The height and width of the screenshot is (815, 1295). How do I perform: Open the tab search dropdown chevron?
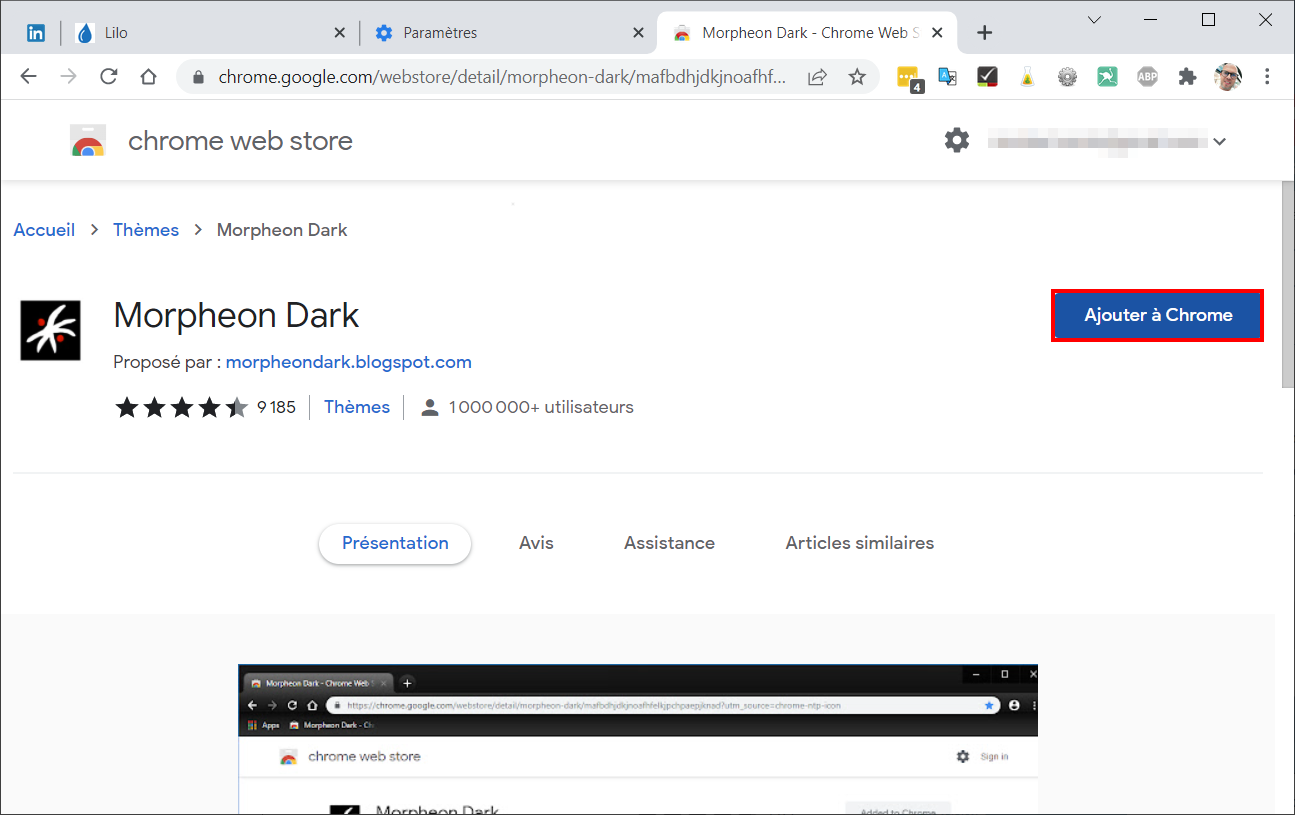[x=1094, y=20]
